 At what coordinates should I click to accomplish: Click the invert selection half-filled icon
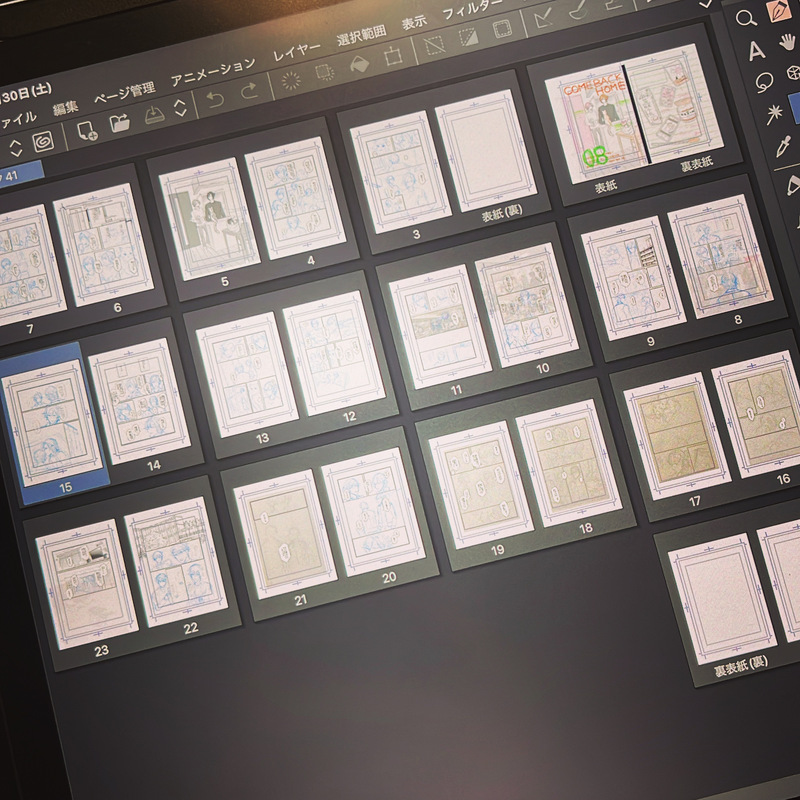(x=468, y=37)
